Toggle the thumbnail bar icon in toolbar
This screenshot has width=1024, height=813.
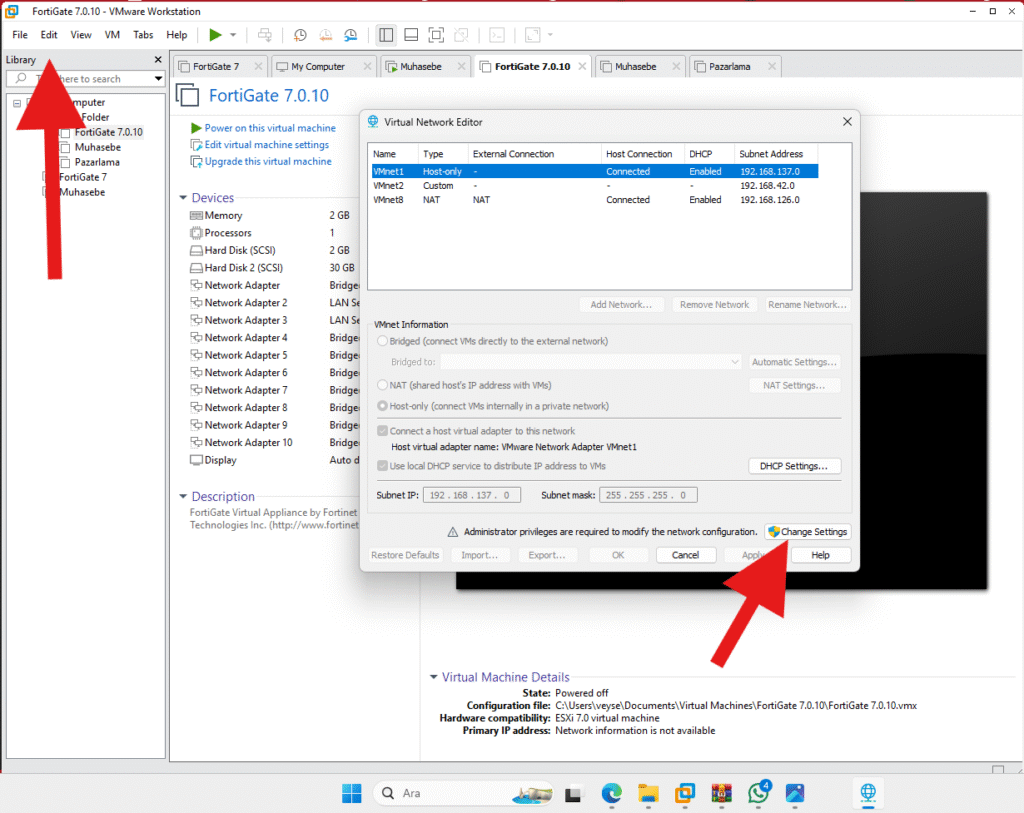tap(411, 35)
